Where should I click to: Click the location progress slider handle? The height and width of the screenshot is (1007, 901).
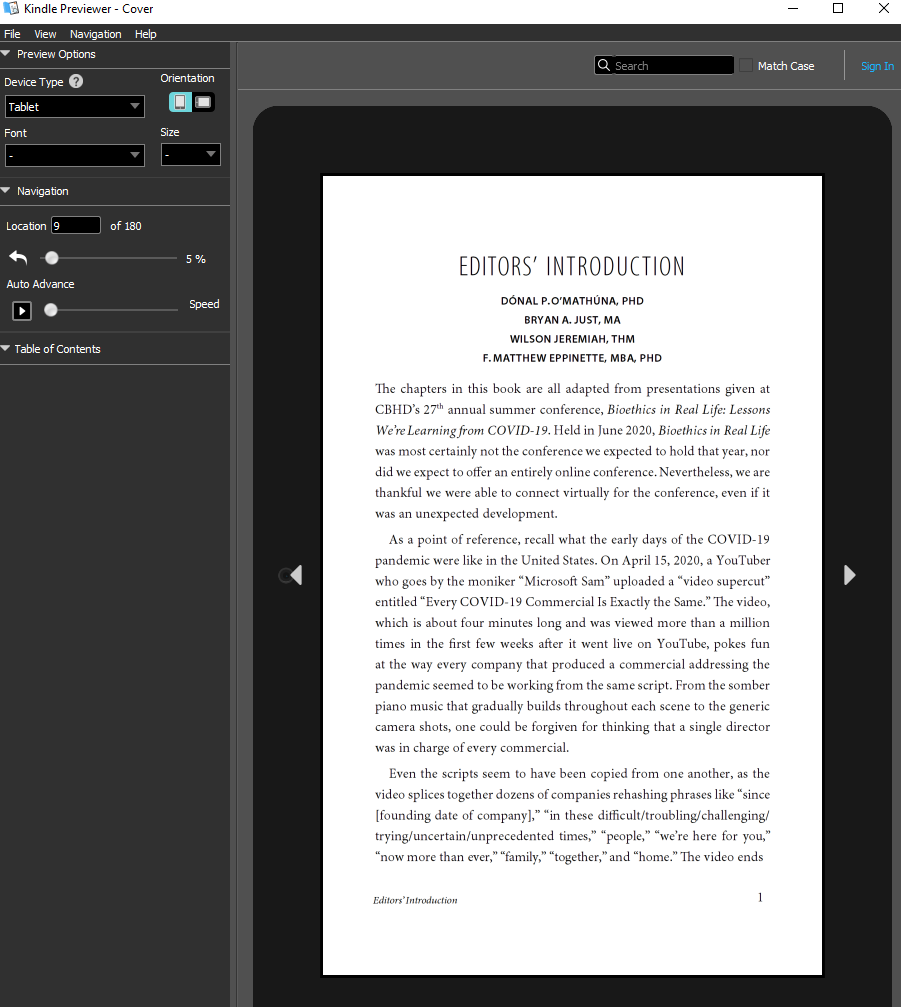pyautogui.click(x=51, y=258)
